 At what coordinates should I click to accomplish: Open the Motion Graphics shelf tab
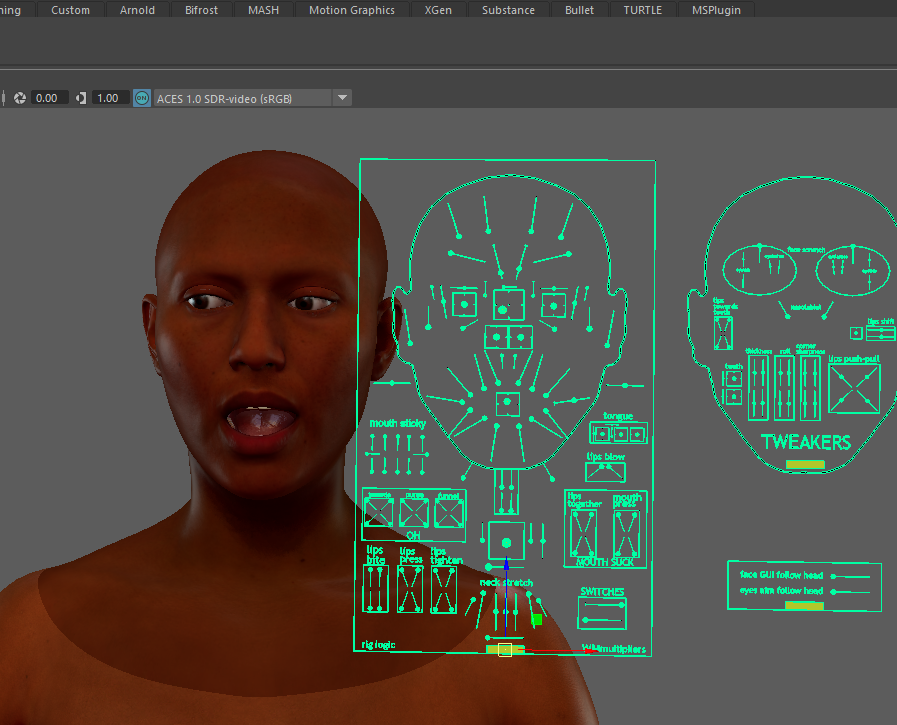click(x=352, y=10)
